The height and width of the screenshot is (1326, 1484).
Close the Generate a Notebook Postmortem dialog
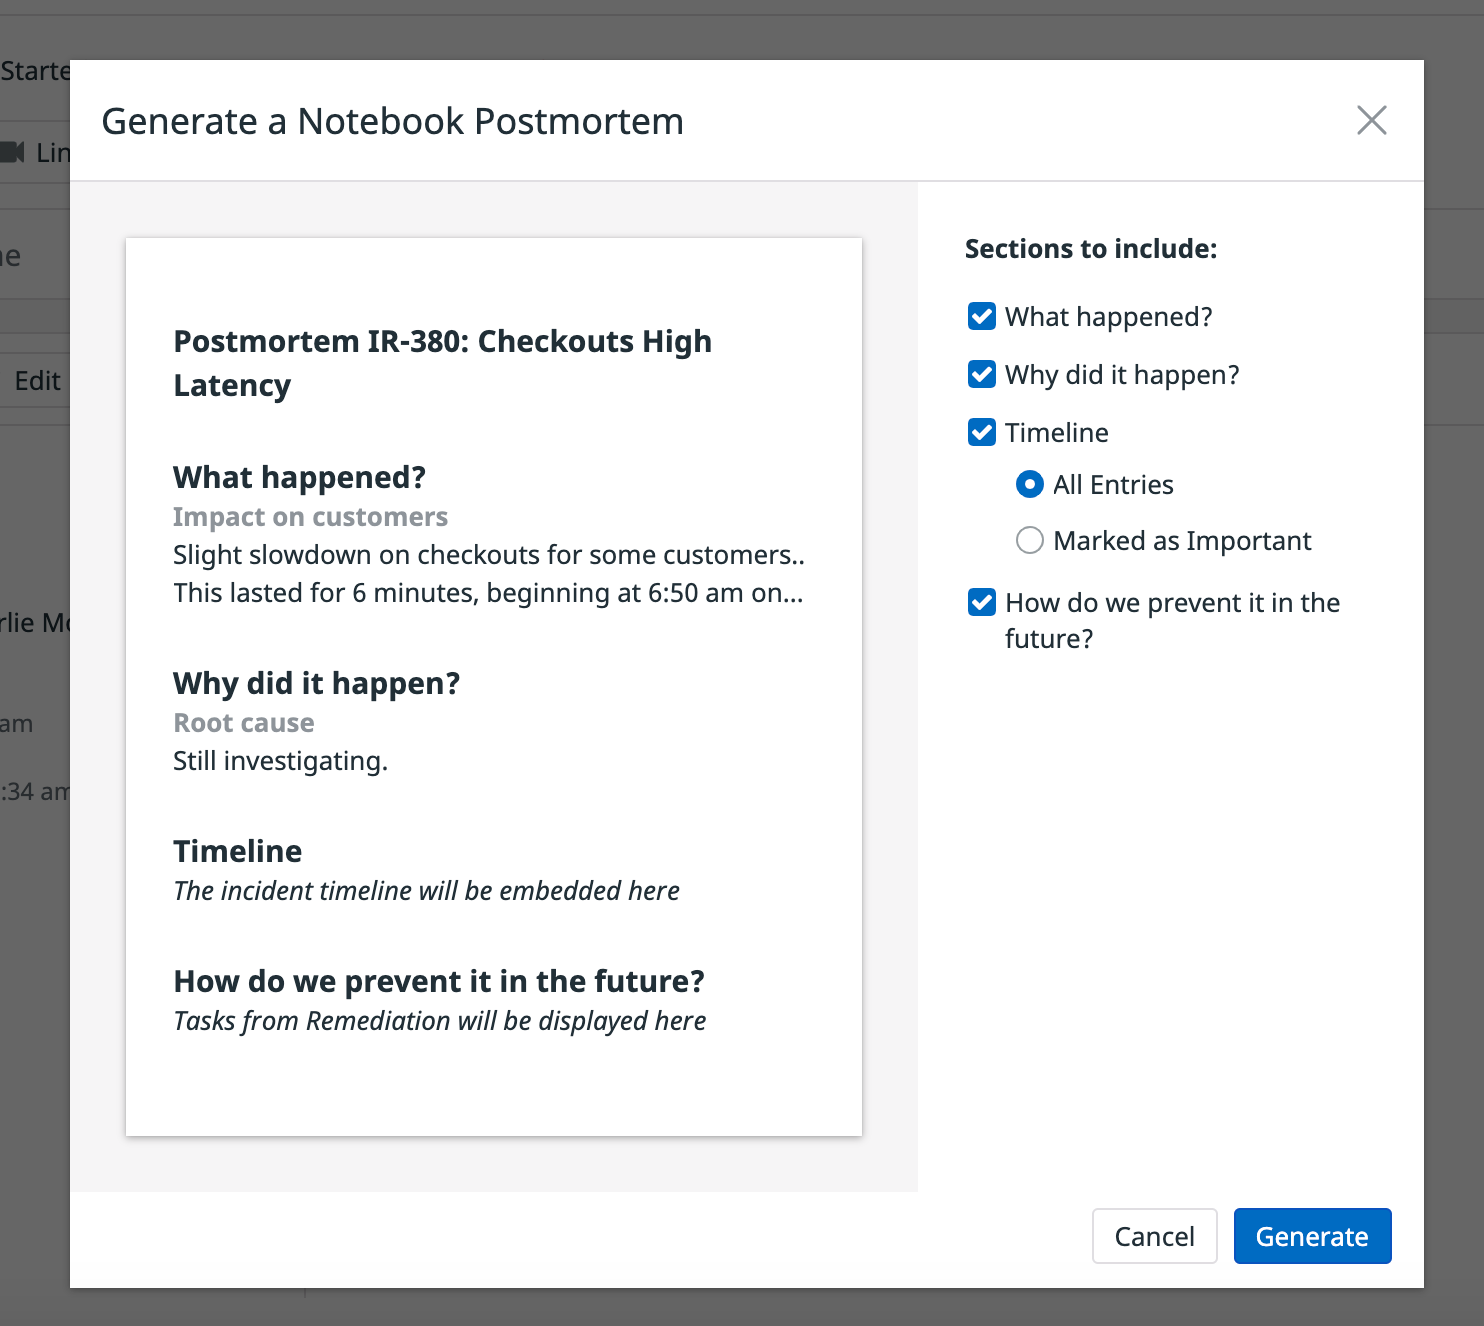pyautogui.click(x=1371, y=120)
